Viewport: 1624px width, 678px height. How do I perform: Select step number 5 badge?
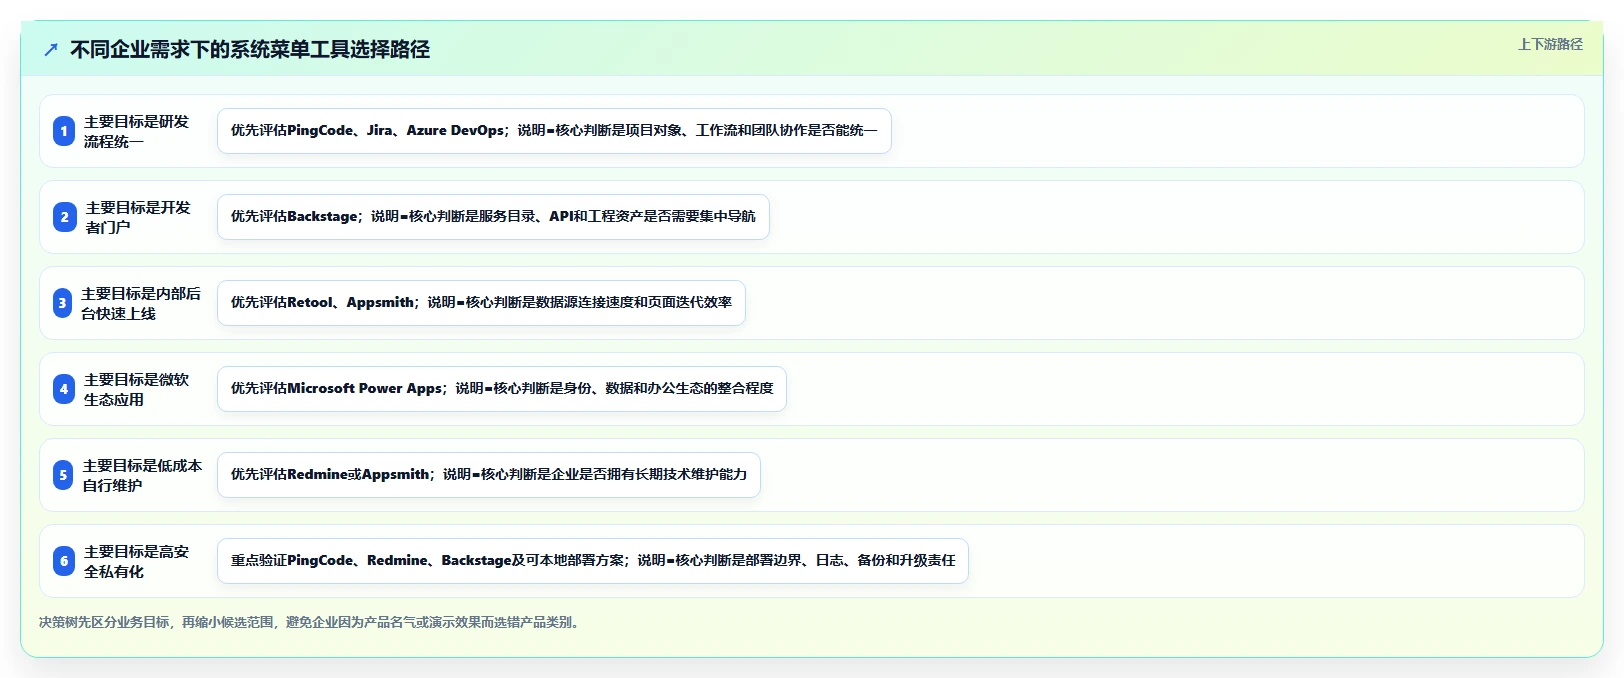(63, 475)
